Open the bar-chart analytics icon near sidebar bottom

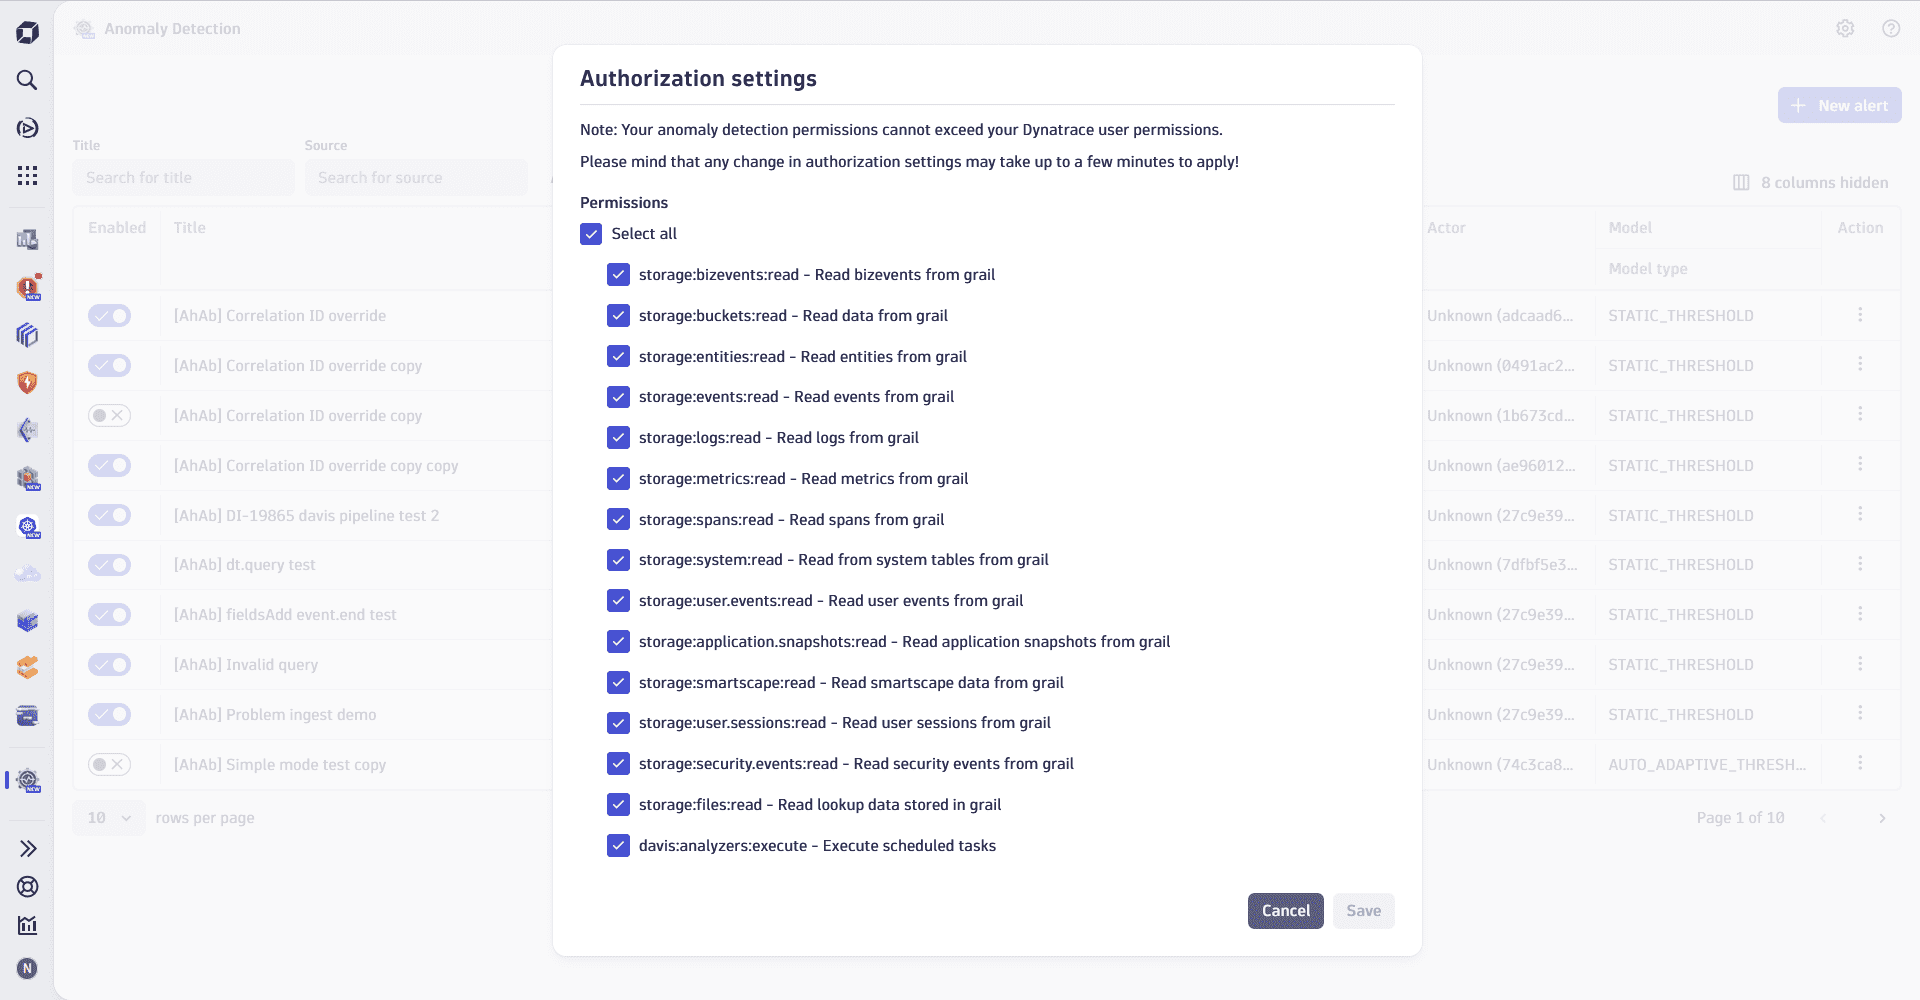(x=27, y=925)
